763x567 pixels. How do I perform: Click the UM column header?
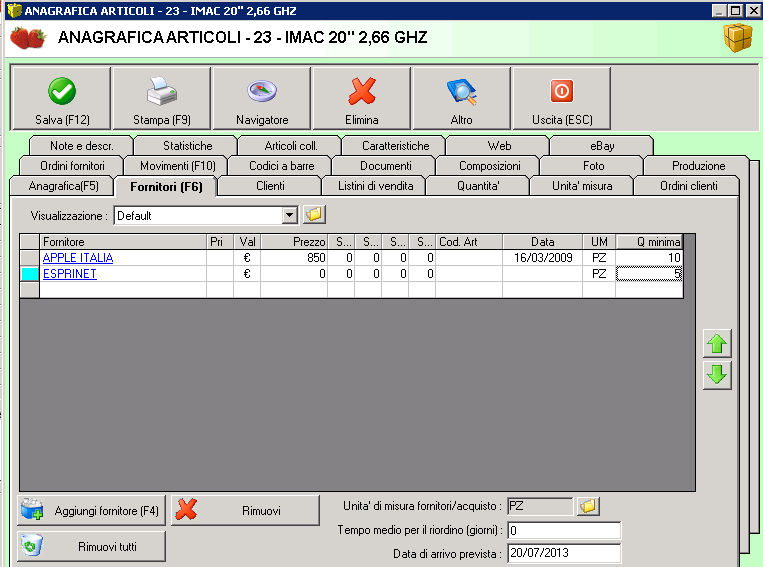coord(599,242)
